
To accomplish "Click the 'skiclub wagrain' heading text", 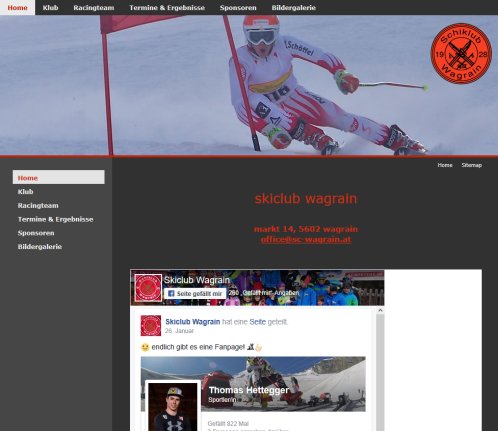I will pos(306,199).
